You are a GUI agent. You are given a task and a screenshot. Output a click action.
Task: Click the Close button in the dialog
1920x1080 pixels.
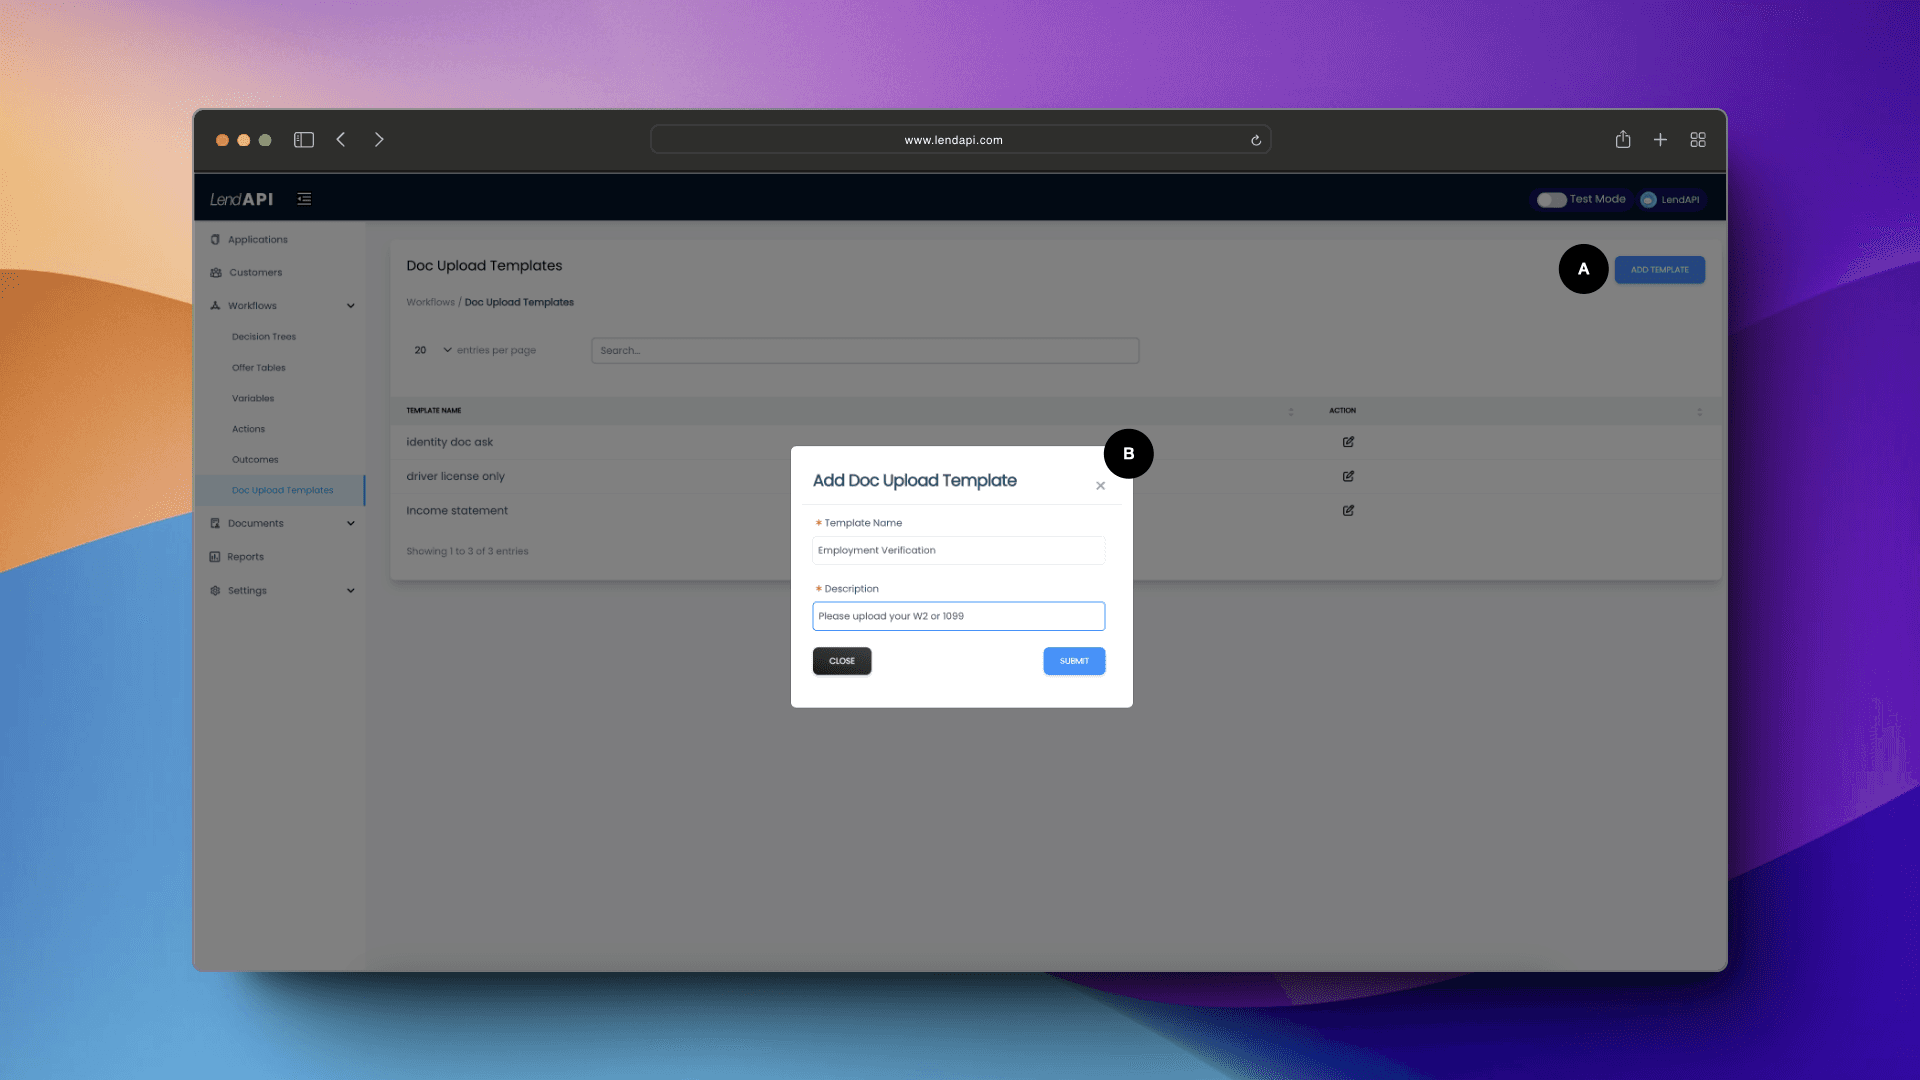point(842,661)
